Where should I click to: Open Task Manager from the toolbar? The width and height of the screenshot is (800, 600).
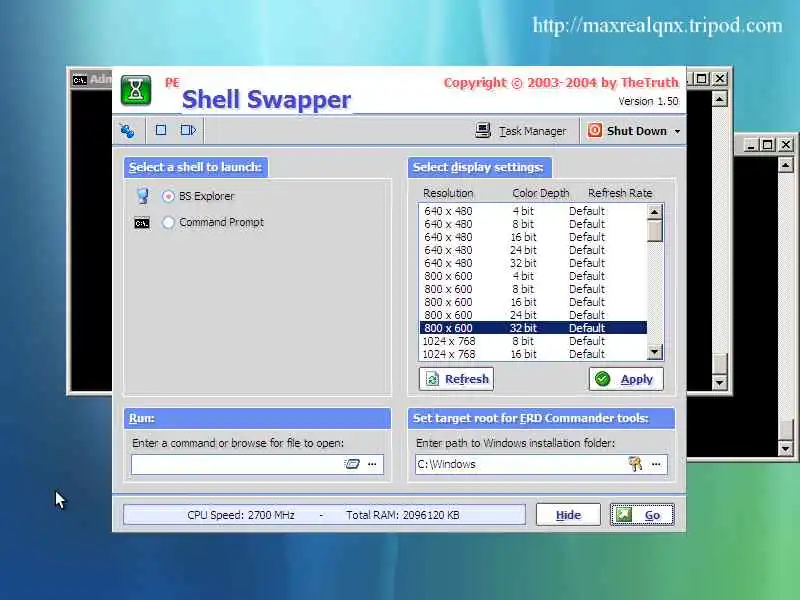pos(520,131)
